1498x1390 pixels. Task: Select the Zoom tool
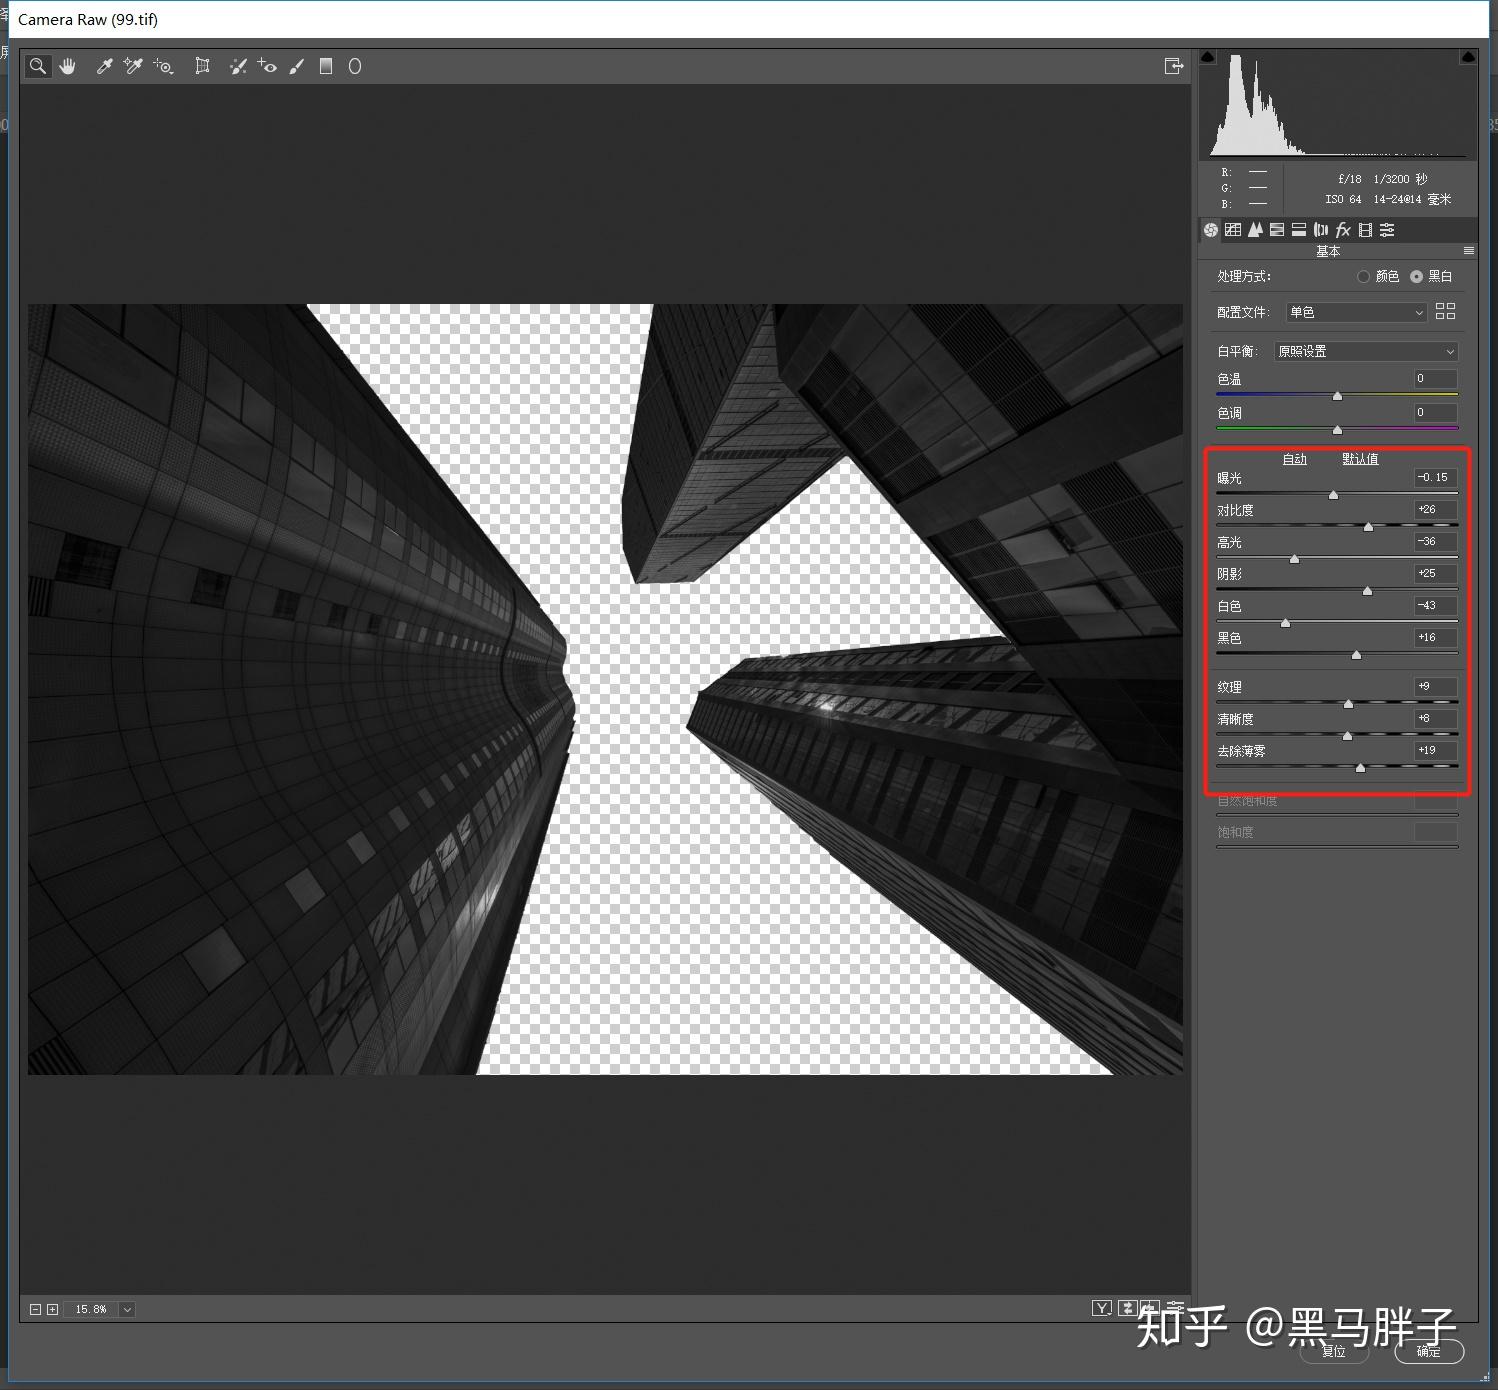point(38,66)
